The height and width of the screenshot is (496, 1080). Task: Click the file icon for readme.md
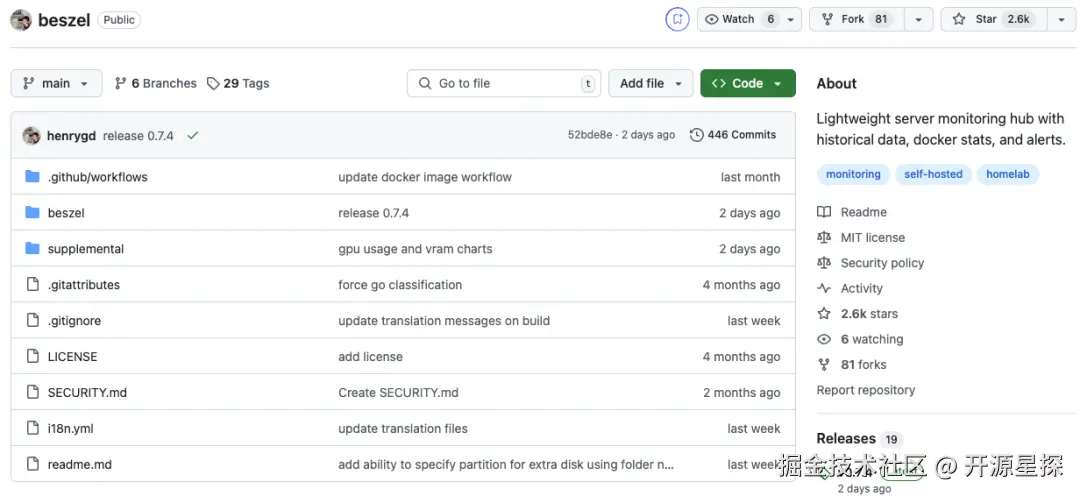(32, 464)
